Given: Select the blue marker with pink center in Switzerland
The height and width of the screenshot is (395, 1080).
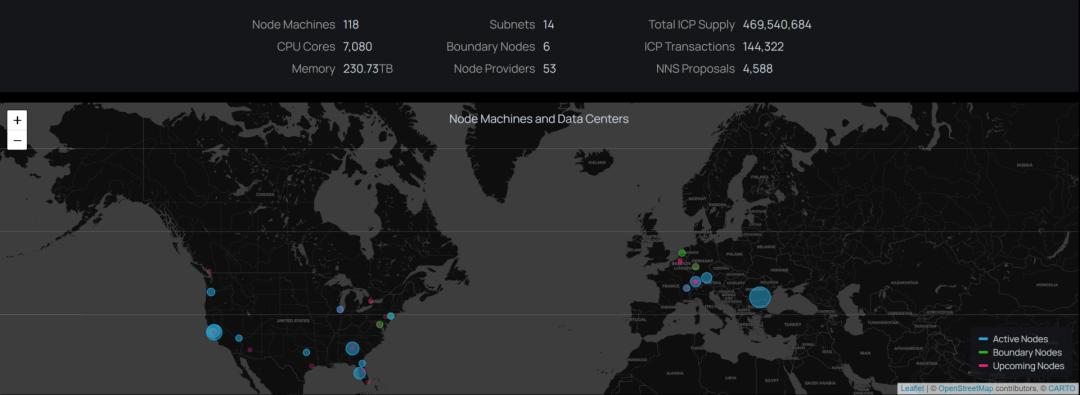Looking at the screenshot, I should pos(696,281).
